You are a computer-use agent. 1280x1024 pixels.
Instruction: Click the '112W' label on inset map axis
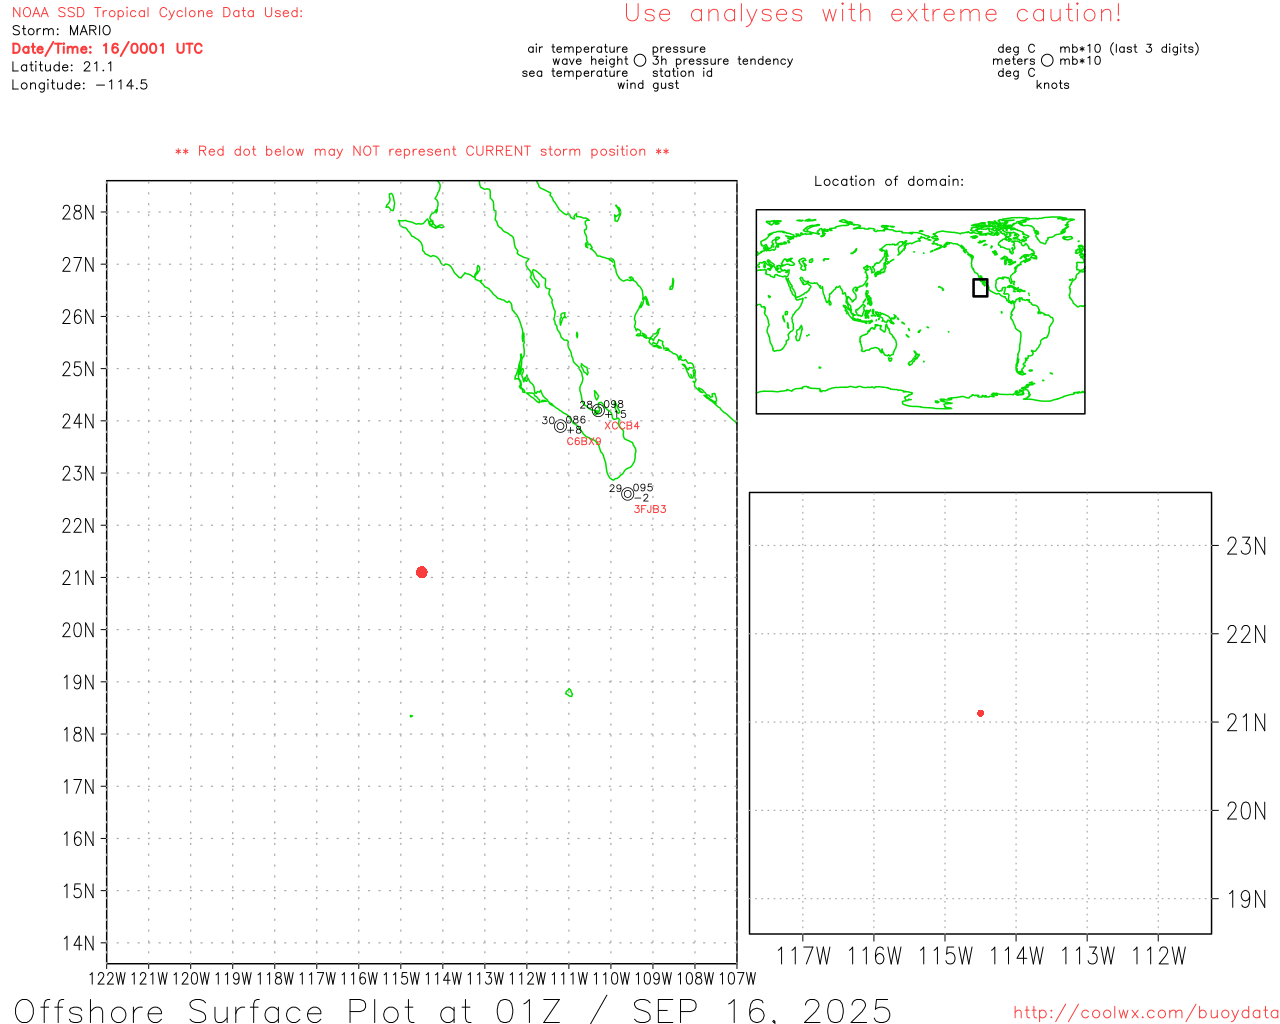(x=1158, y=956)
